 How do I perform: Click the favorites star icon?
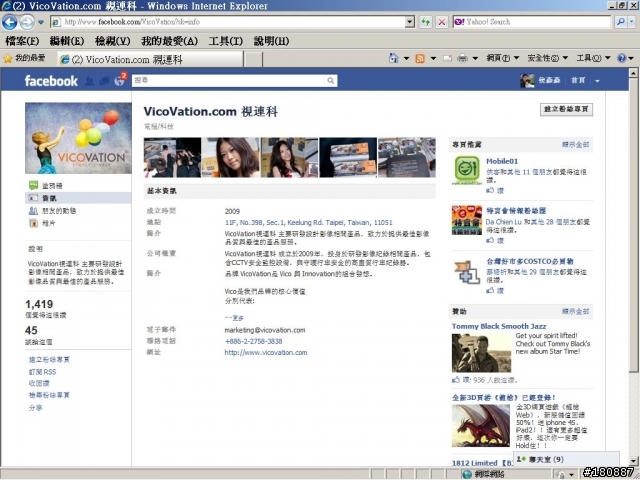pos(8,59)
